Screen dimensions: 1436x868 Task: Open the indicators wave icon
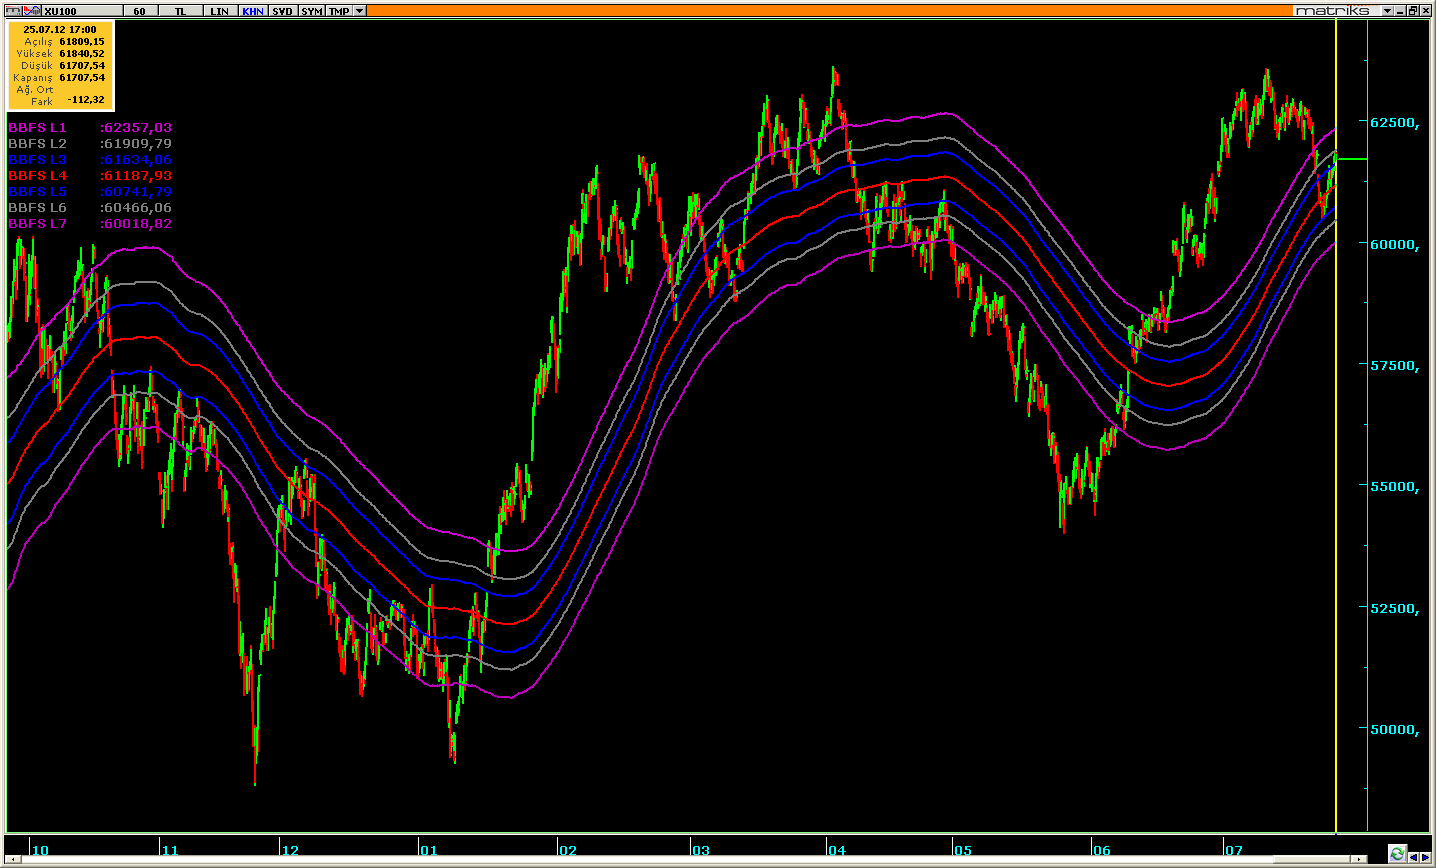pyautogui.click(x=32, y=11)
